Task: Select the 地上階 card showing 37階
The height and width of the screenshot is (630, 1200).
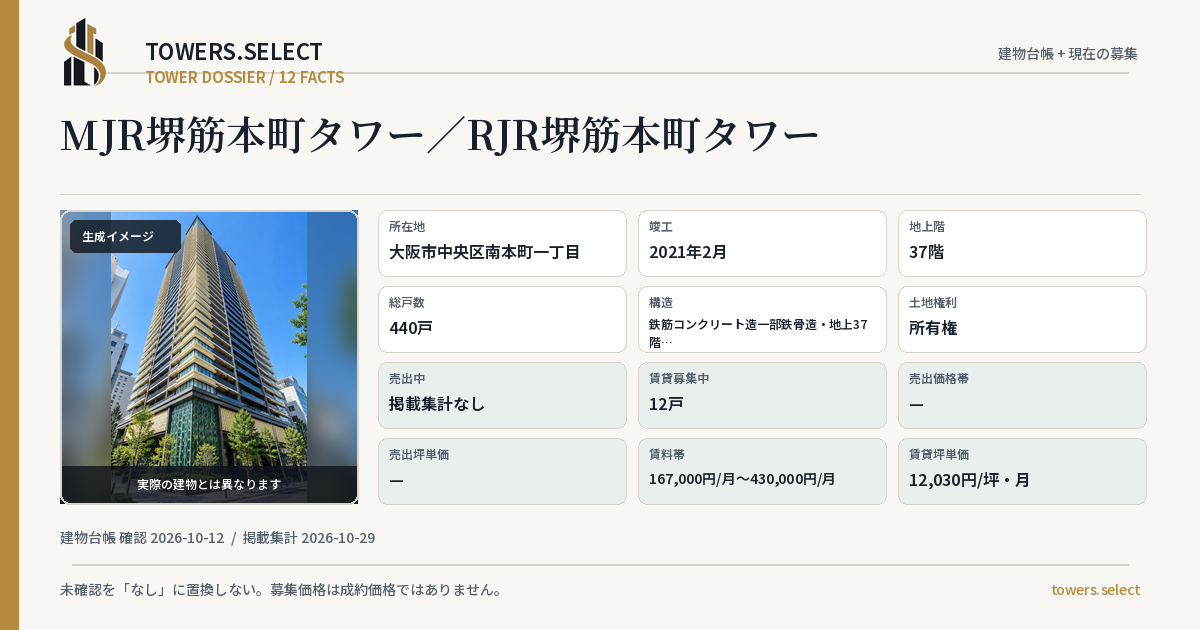Action: click(x=1022, y=243)
